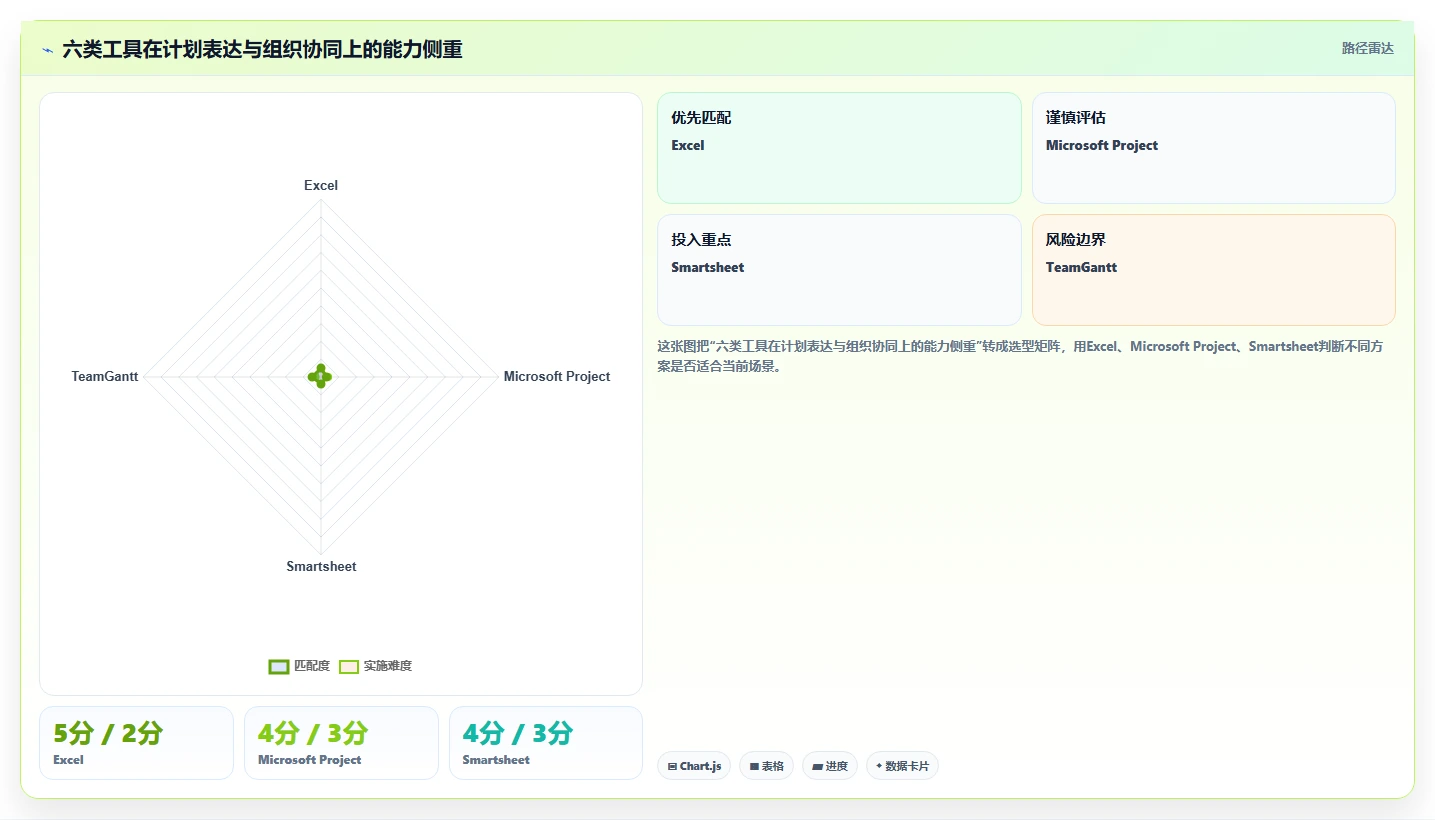
Task: Click the lightning icon beside the title
Action: (x=48, y=50)
